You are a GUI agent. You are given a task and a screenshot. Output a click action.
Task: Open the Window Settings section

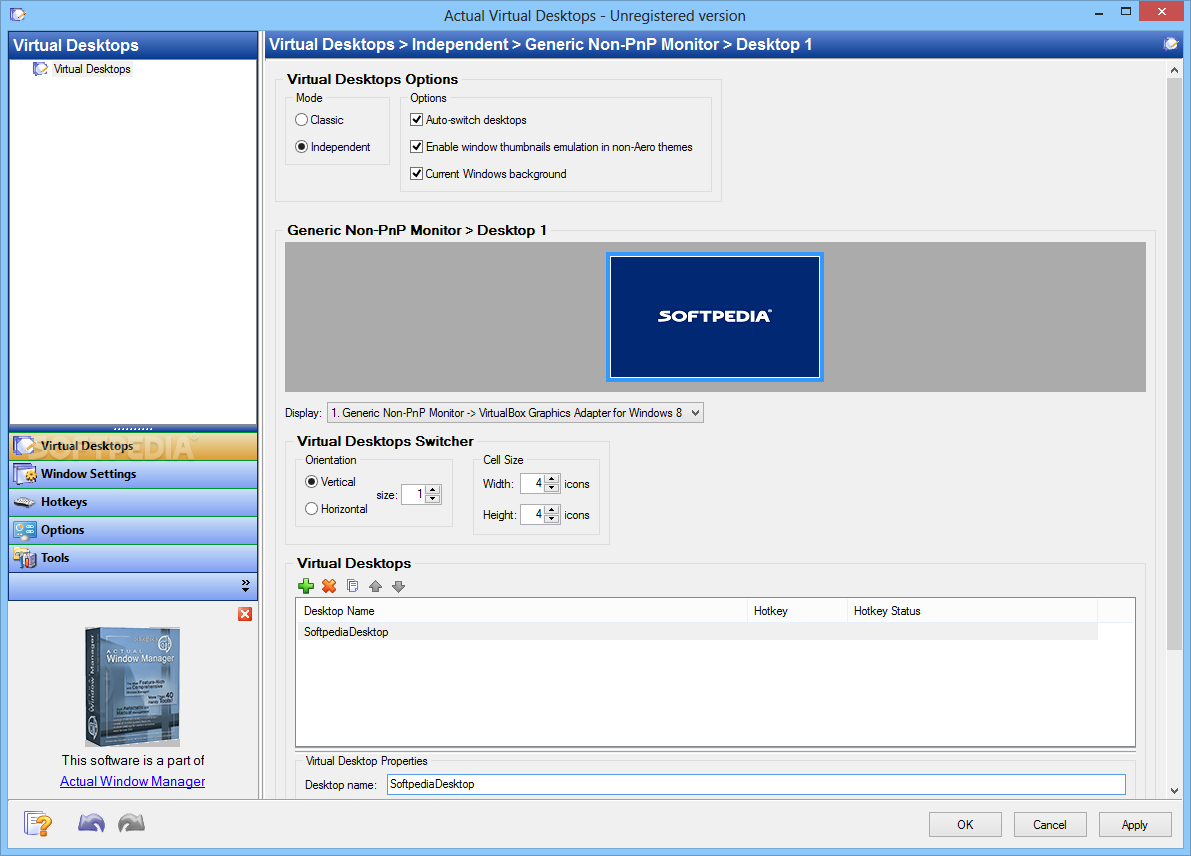(x=133, y=474)
